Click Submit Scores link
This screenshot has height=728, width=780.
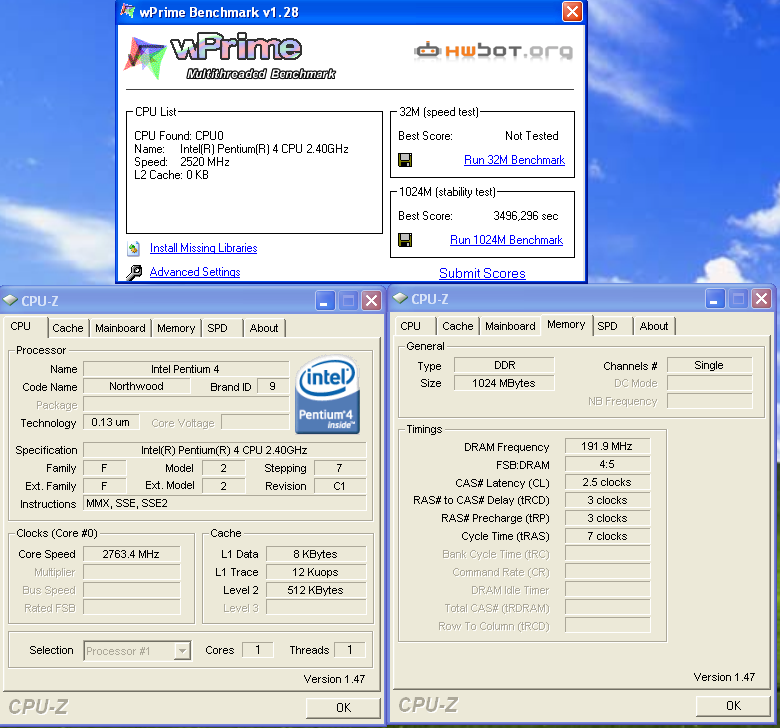pyautogui.click(x=482, y=273)
